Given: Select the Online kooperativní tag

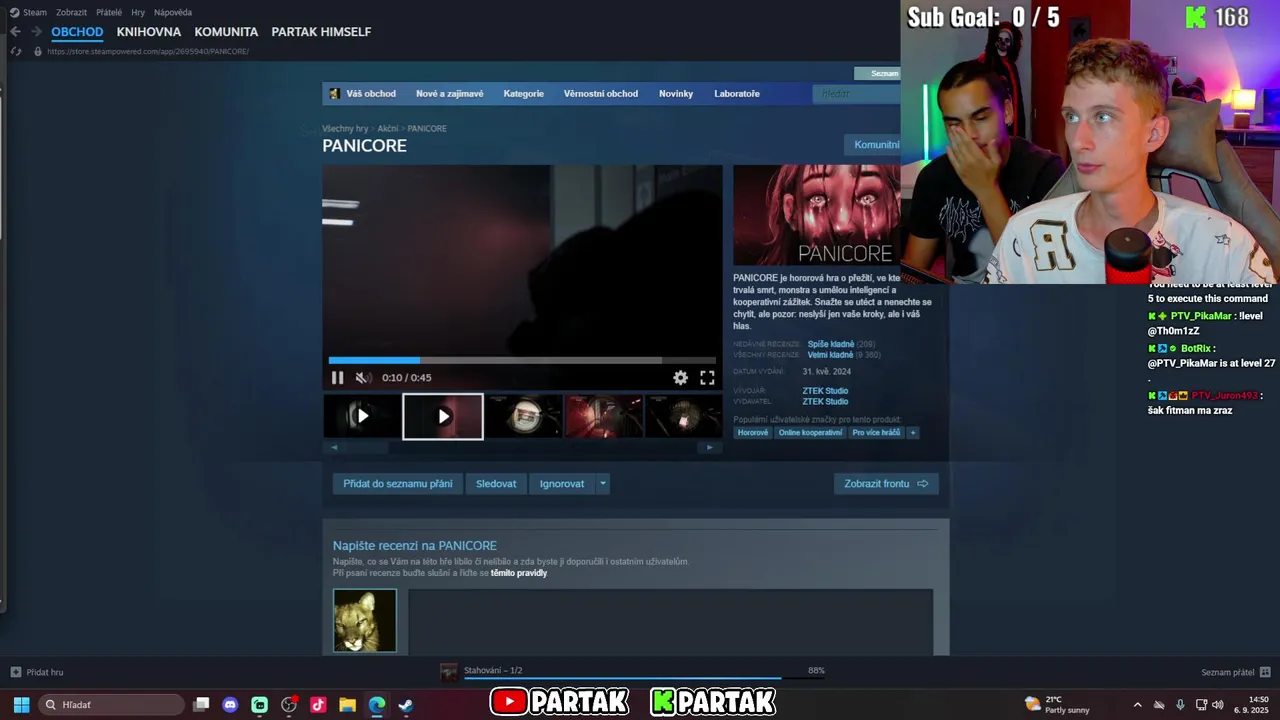Looking at the screenshot, I should coord(810,433).
